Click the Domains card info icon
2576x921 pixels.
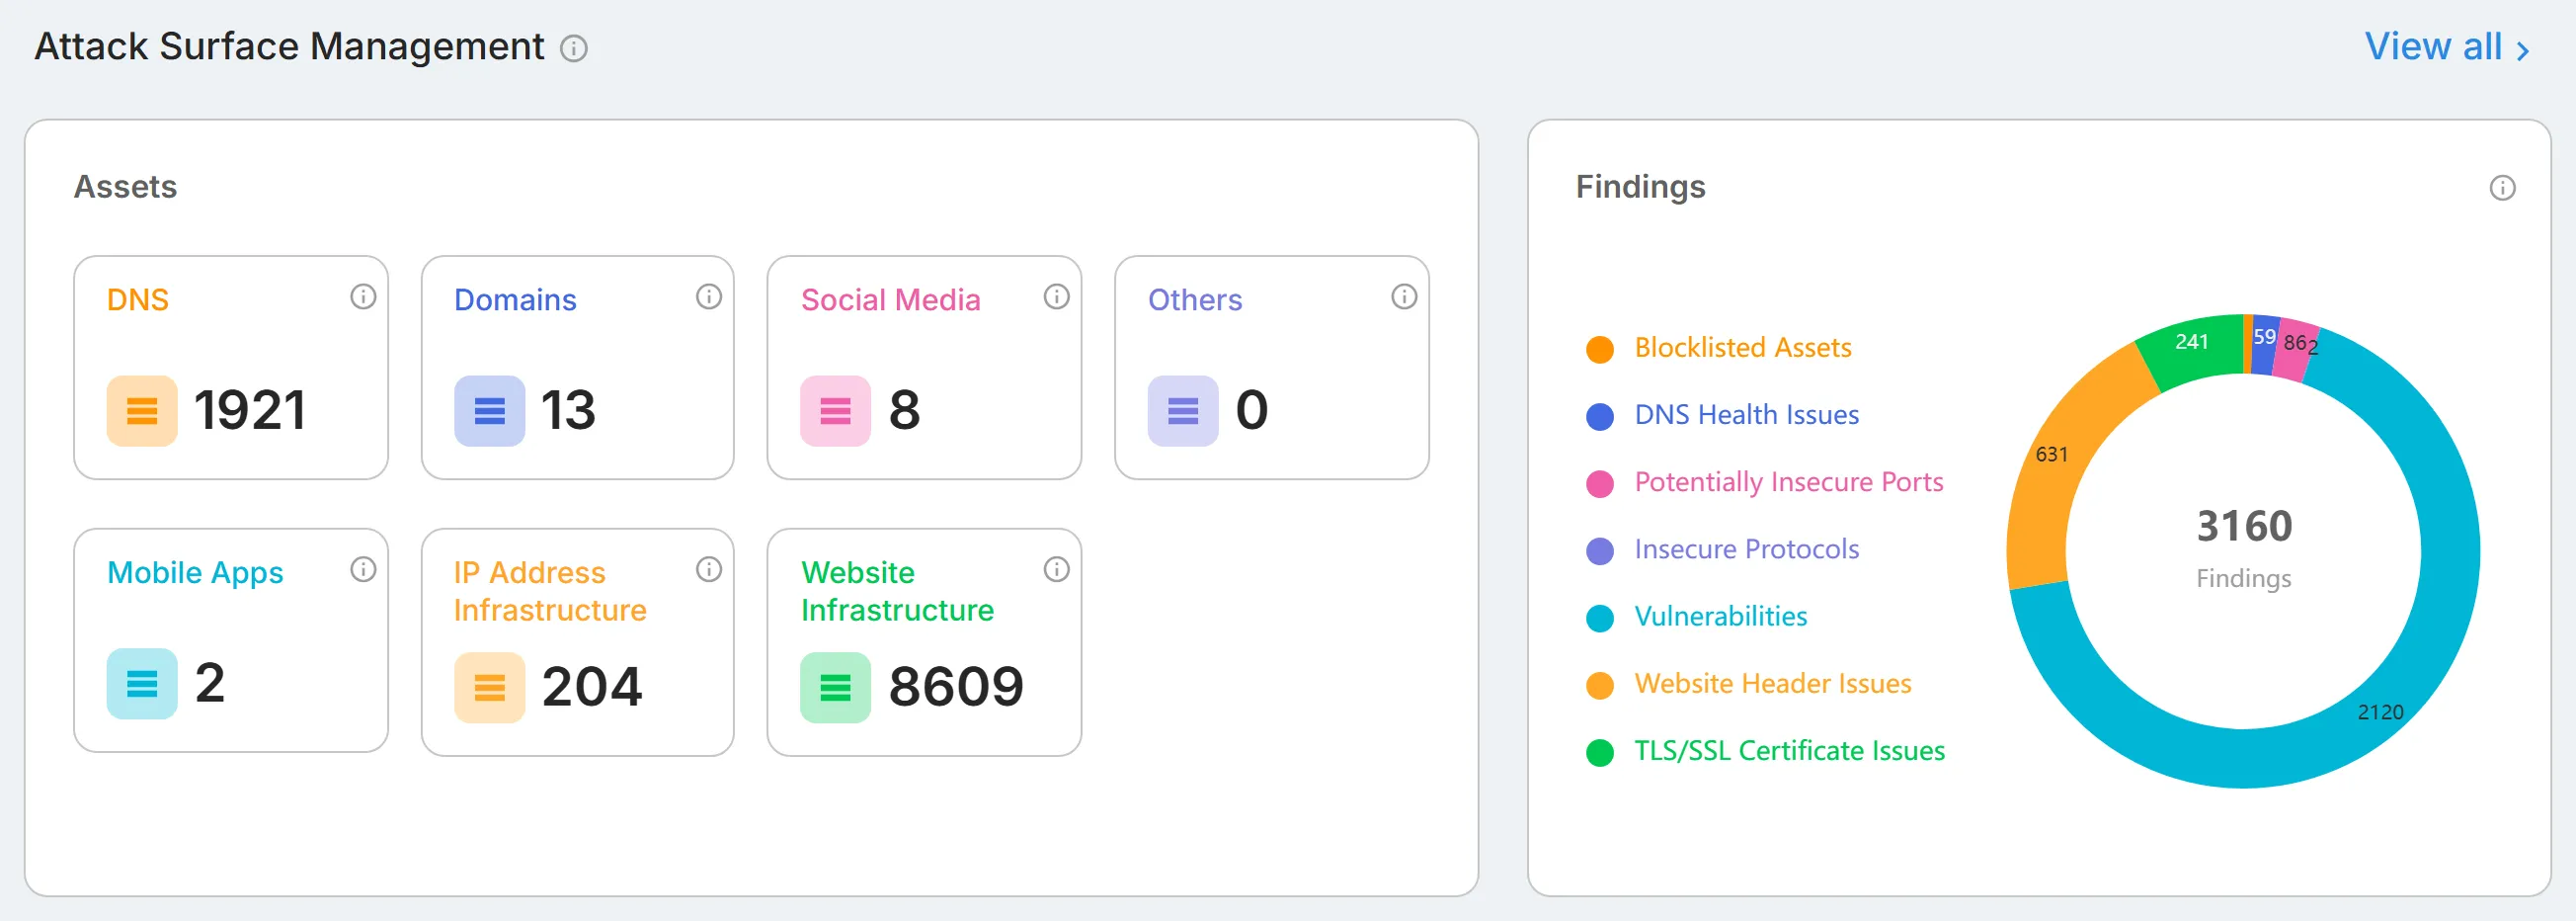[709, 297]
